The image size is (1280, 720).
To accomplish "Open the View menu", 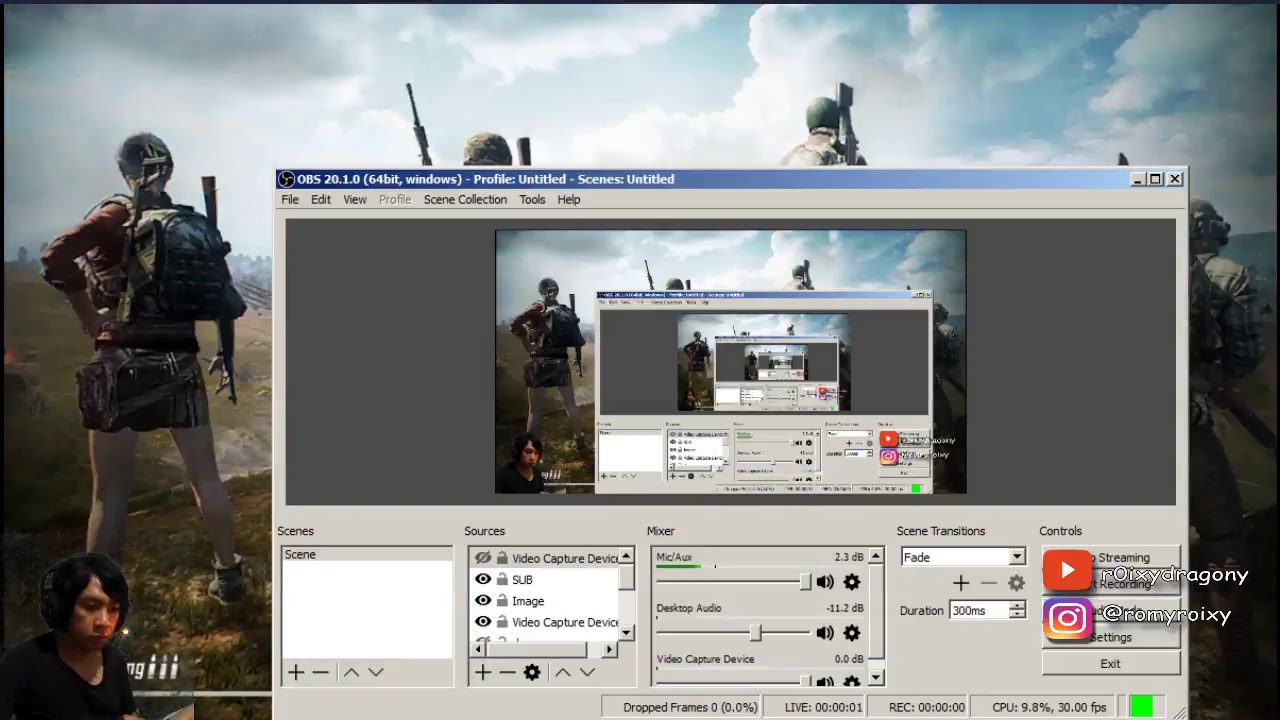I will pyautogui.click(x=355, y=199).
